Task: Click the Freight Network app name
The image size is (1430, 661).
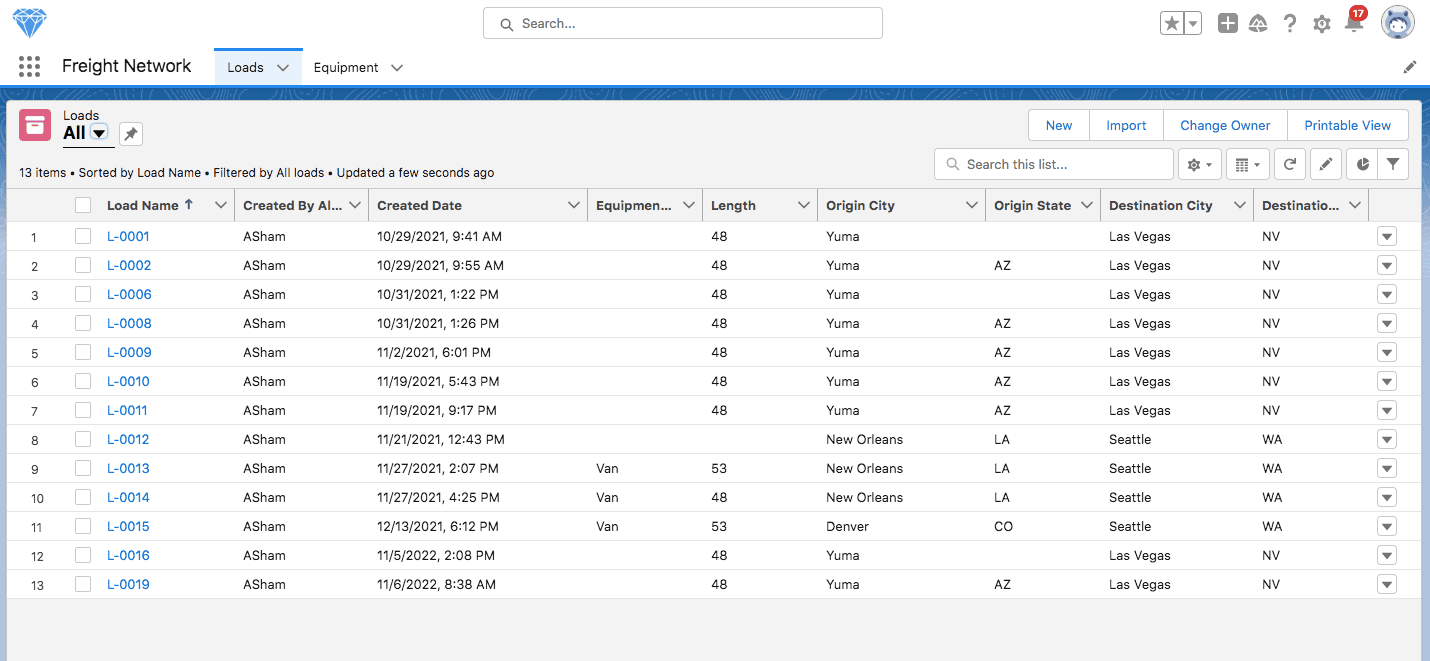Action: click(x=126, y=66)
